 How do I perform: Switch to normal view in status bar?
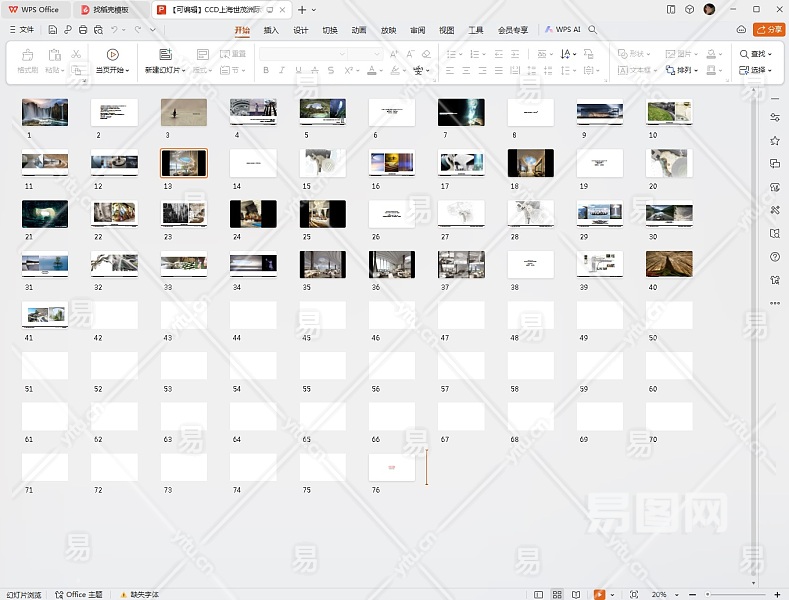[539, 594]
